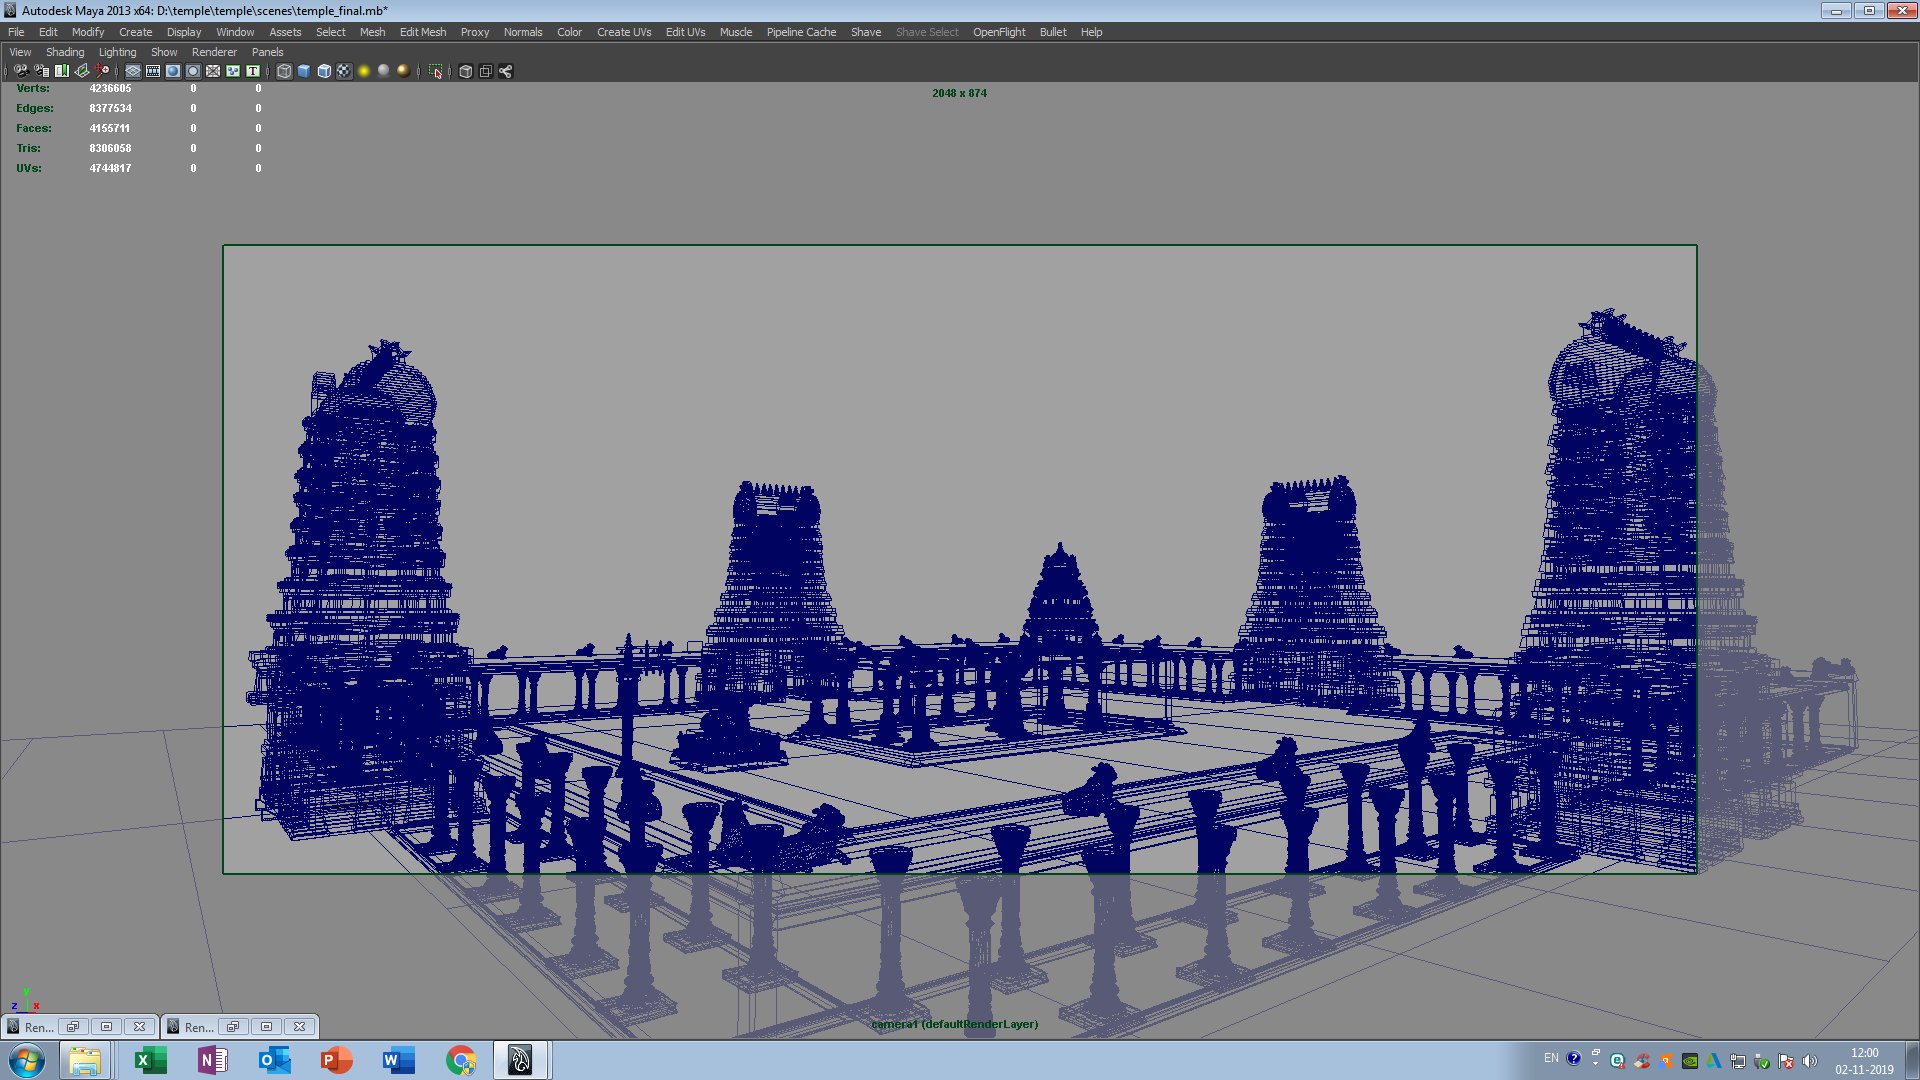Open the panel View menu

20,52
